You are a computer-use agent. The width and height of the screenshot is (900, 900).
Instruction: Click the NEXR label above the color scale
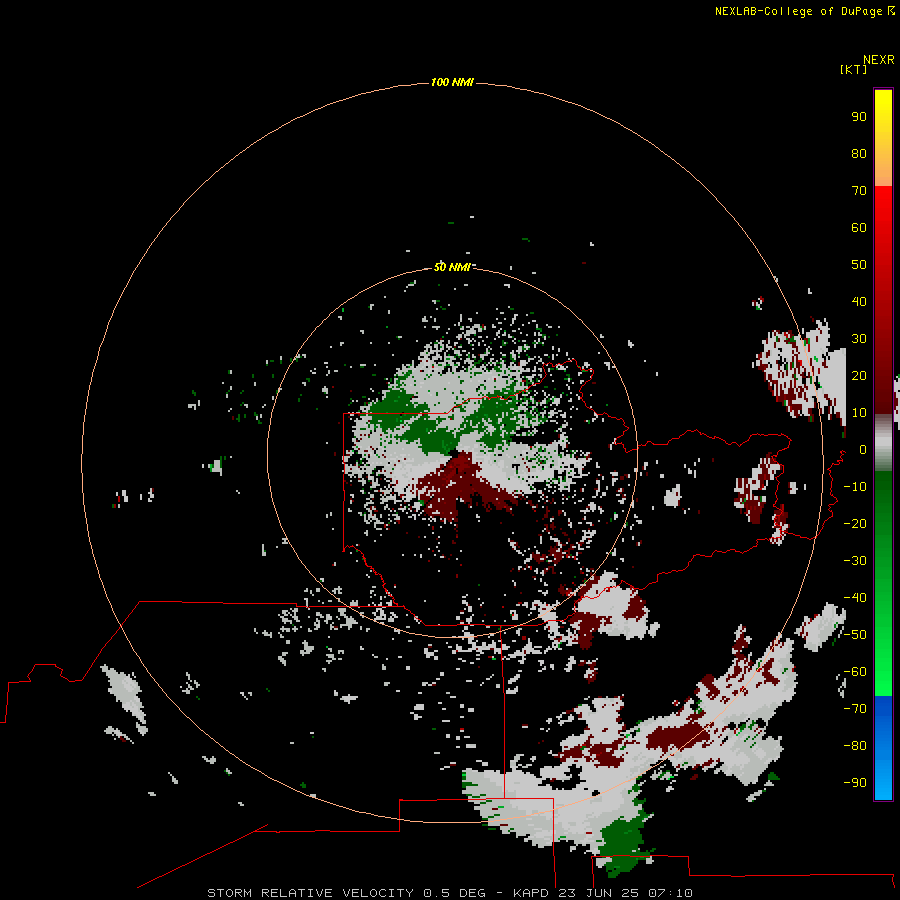click(879, 60)
